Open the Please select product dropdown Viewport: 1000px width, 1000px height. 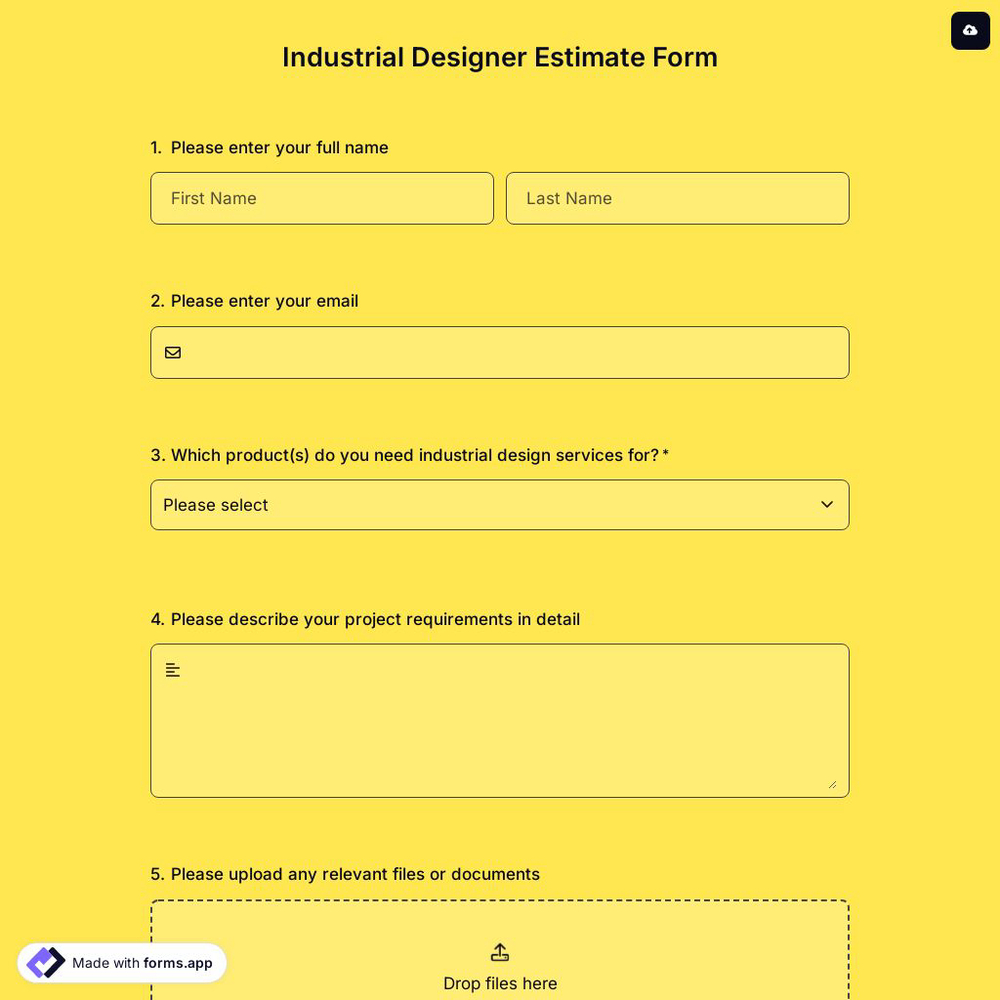pos(500,505)
